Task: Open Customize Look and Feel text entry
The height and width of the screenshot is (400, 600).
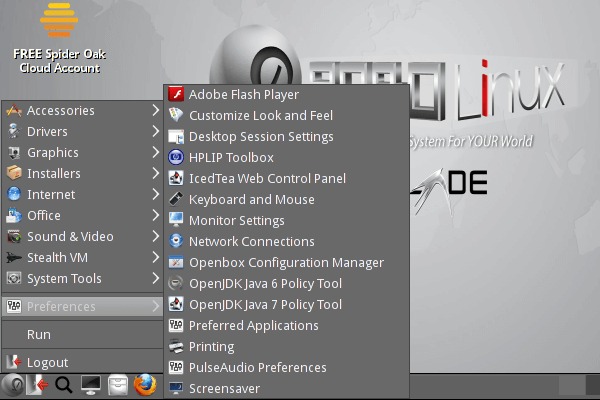Action: (261, 116)
